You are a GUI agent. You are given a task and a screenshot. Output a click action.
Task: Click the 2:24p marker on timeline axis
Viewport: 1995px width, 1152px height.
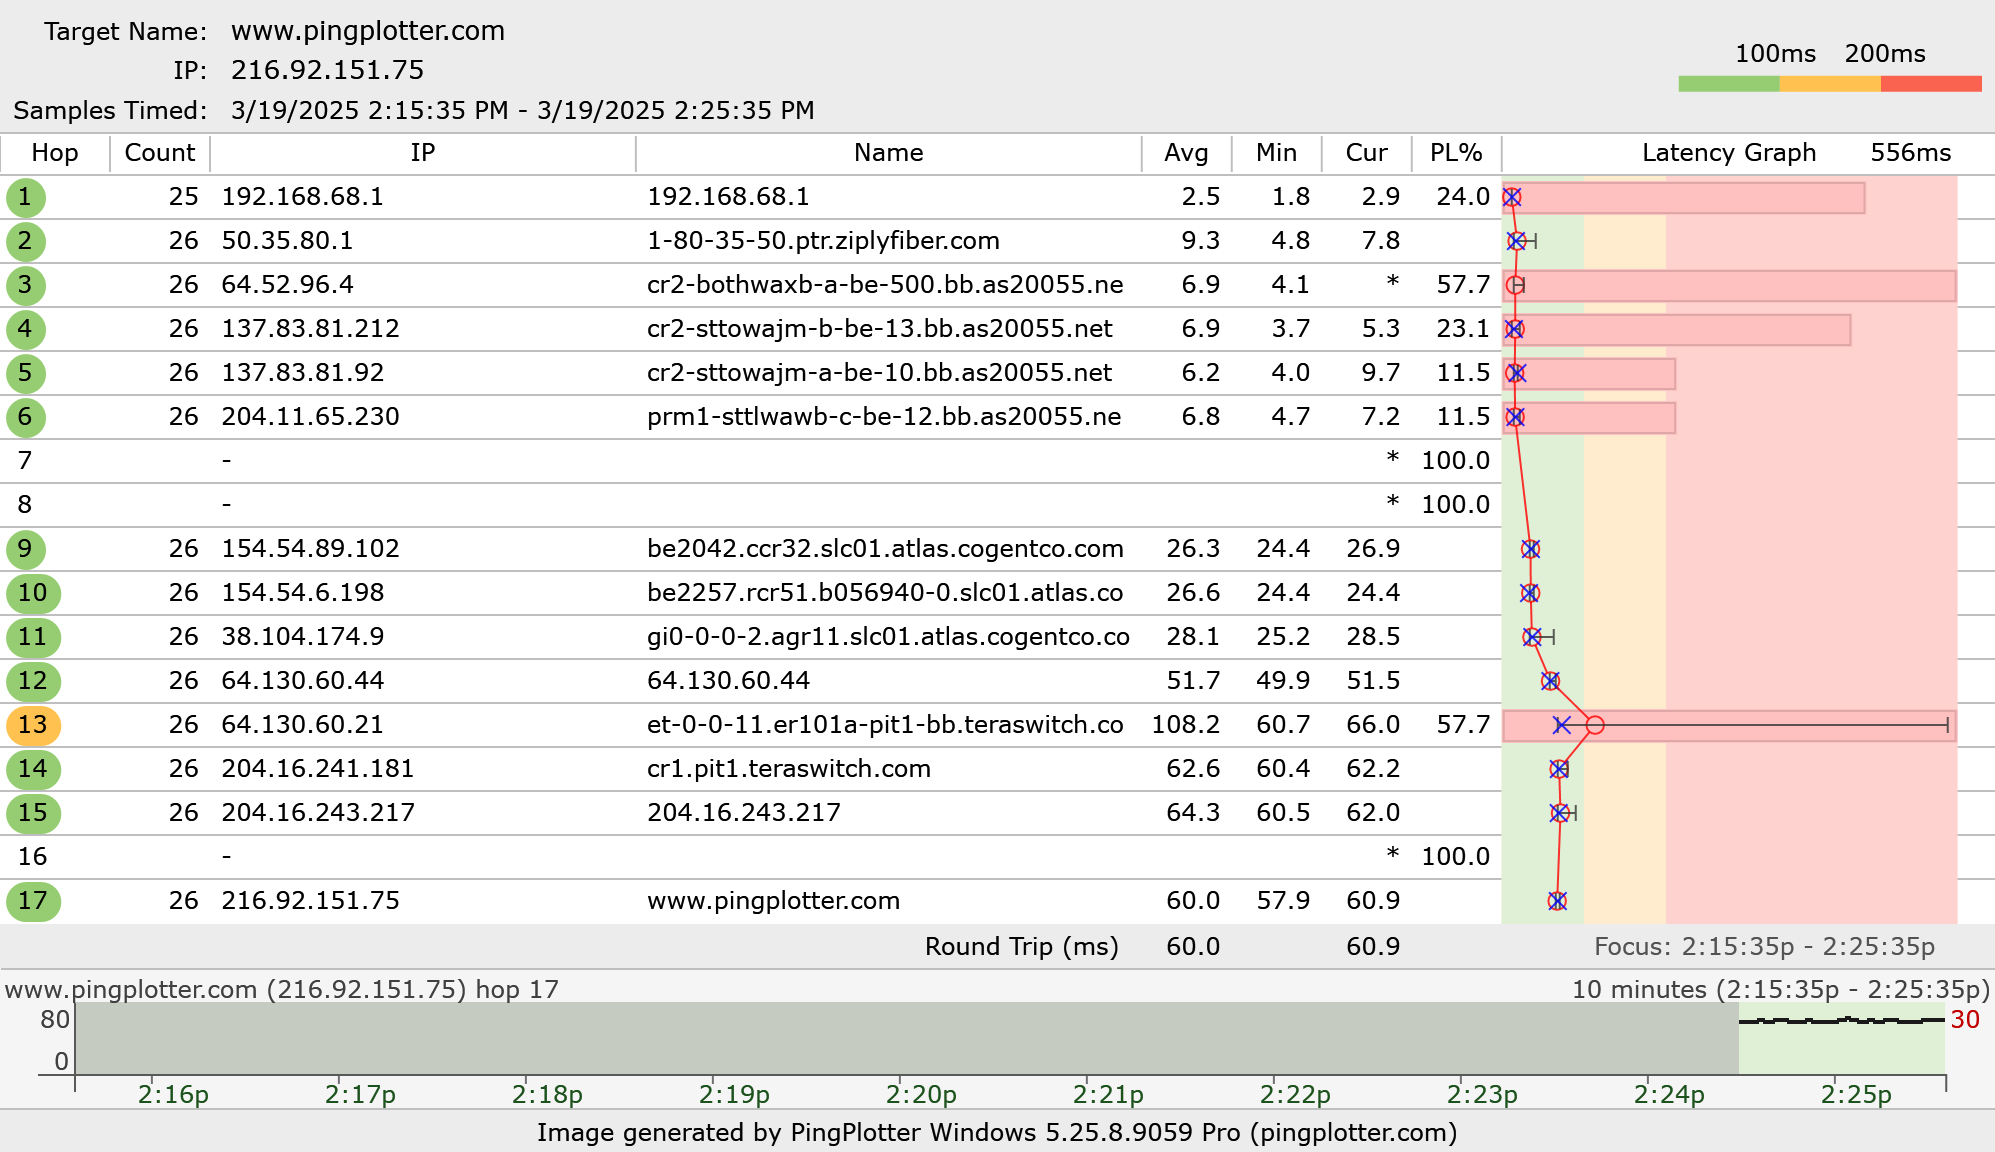1669,1094
